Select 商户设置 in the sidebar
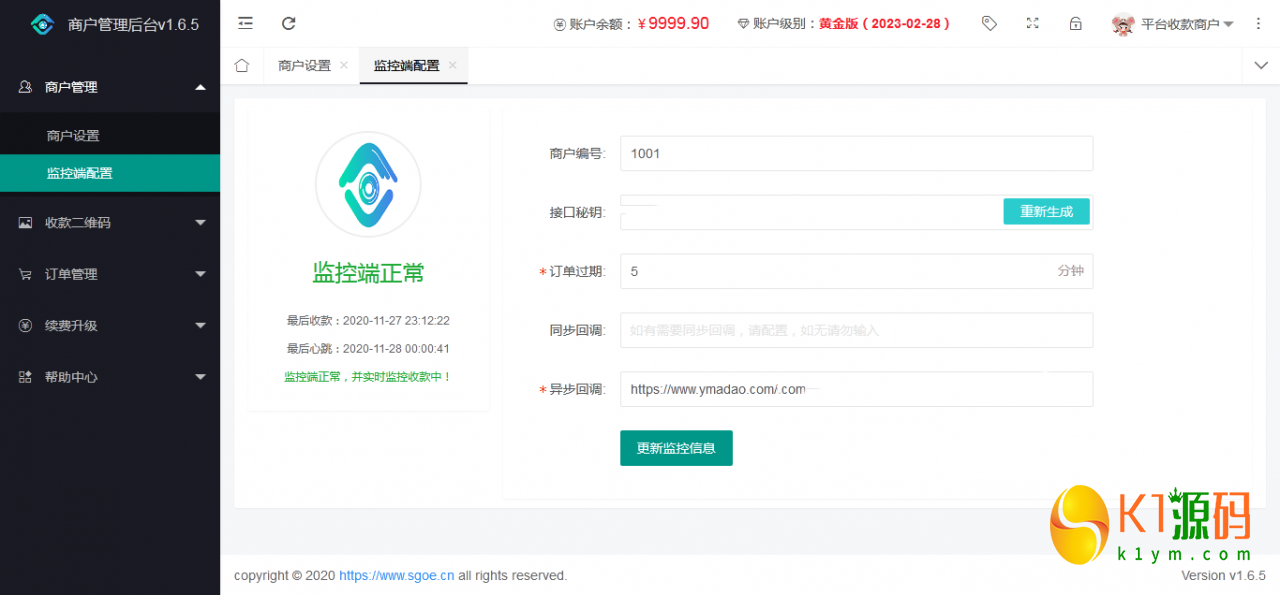 point(110,135)
